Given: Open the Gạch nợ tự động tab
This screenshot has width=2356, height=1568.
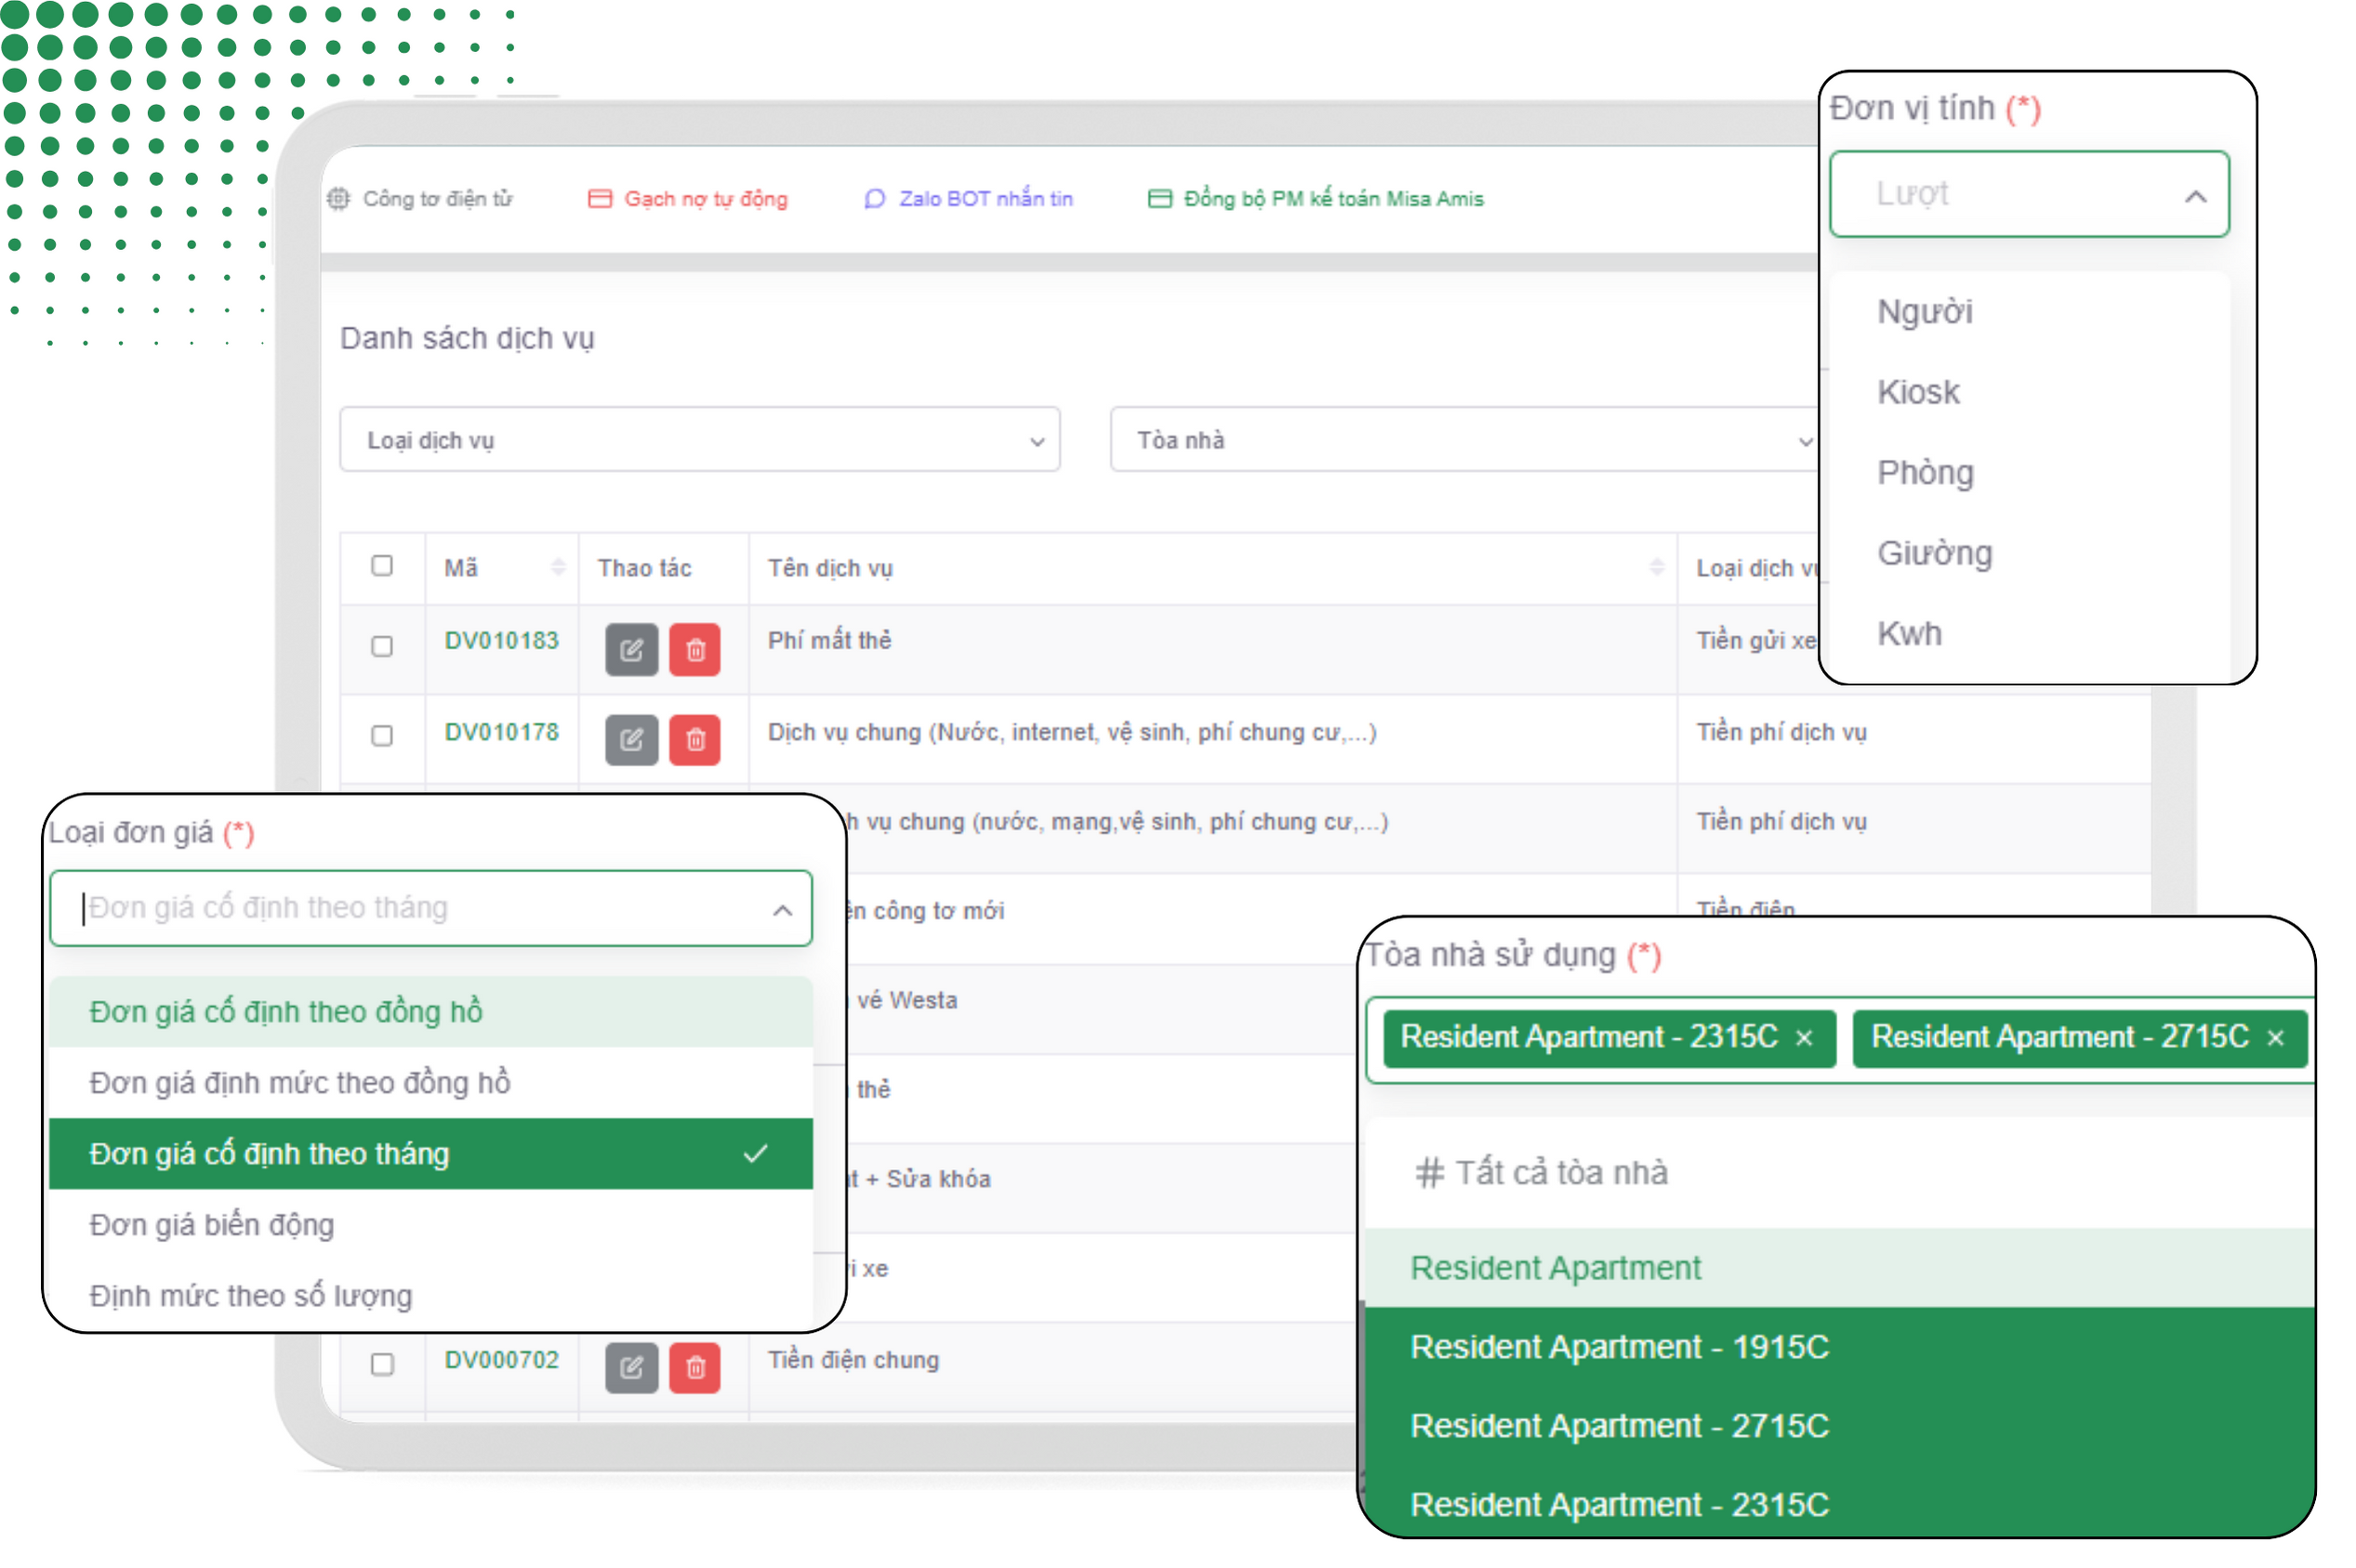Looking at the screenshot, I should [688, 199].
